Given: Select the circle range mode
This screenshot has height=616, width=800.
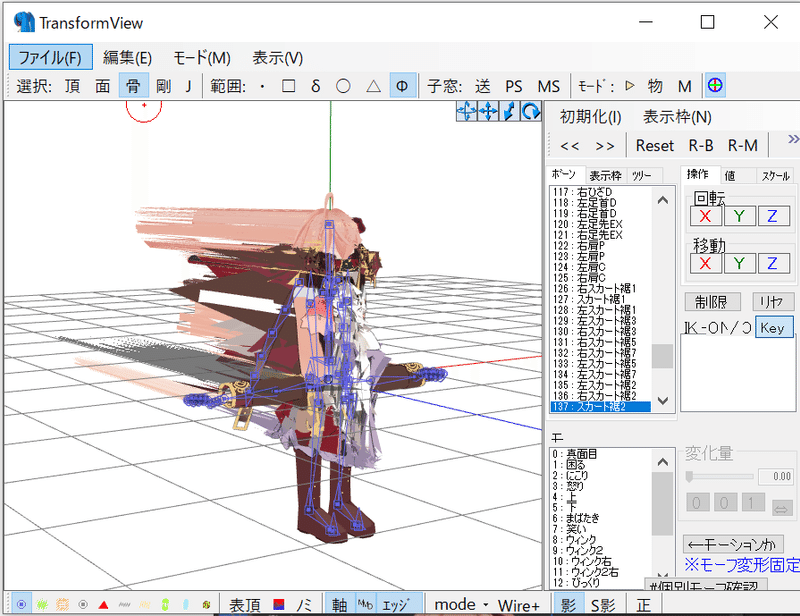Looking at the screenshot, I should point(343,86).
